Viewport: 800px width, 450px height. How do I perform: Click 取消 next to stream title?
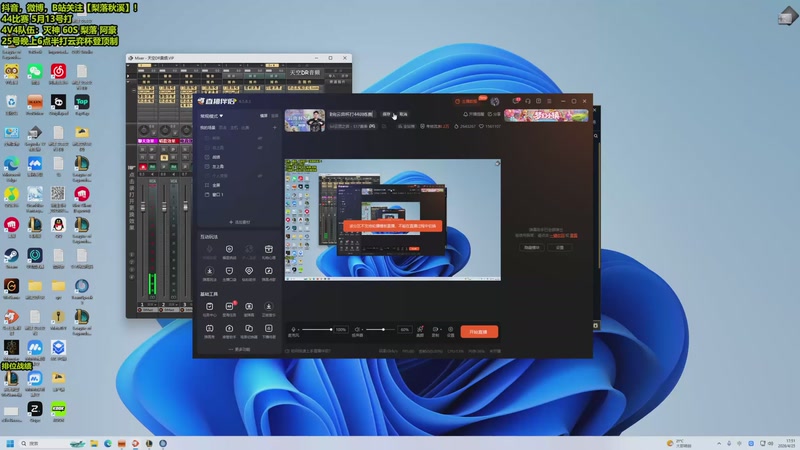tap(404, 114)
